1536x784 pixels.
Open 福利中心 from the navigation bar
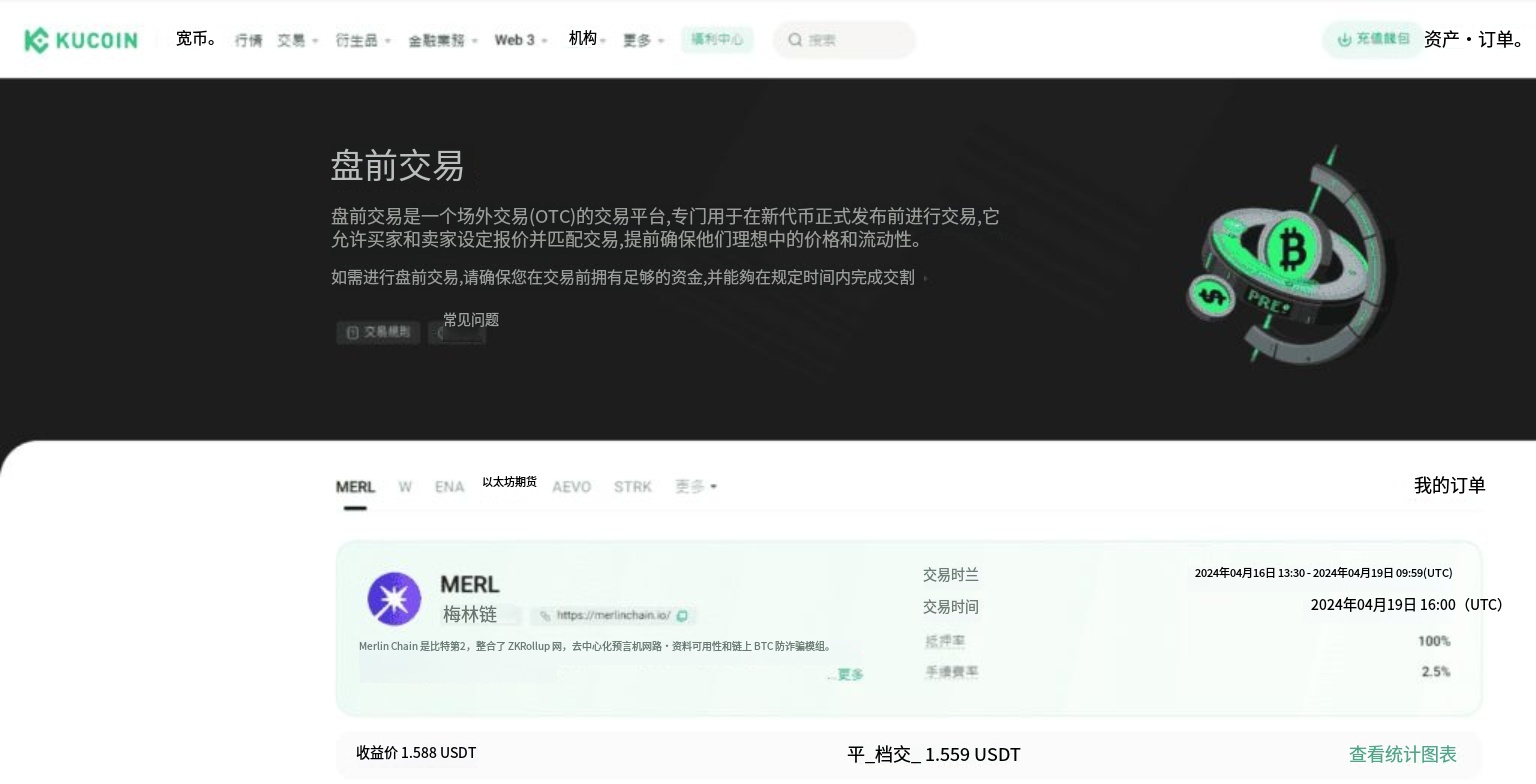coord(716,40)
